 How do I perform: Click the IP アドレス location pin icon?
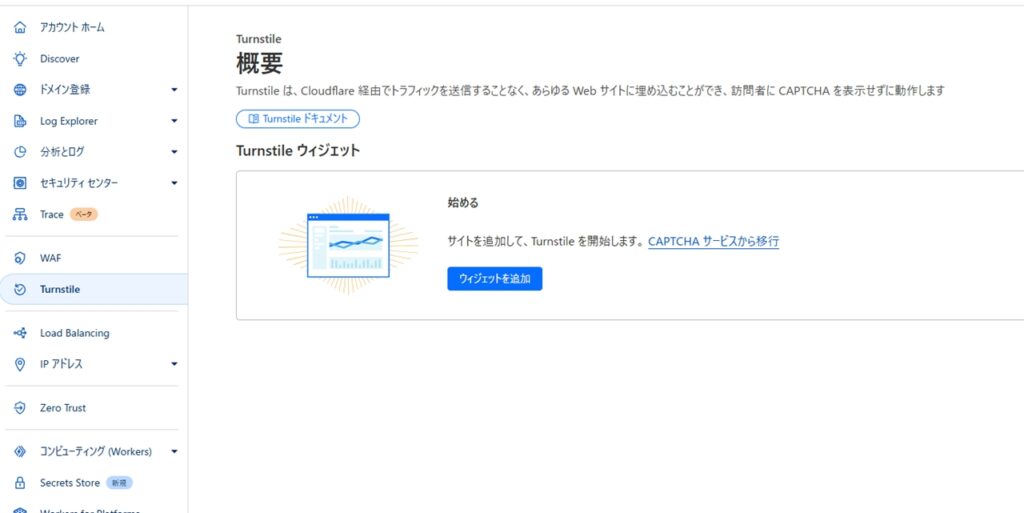point(20,364)
